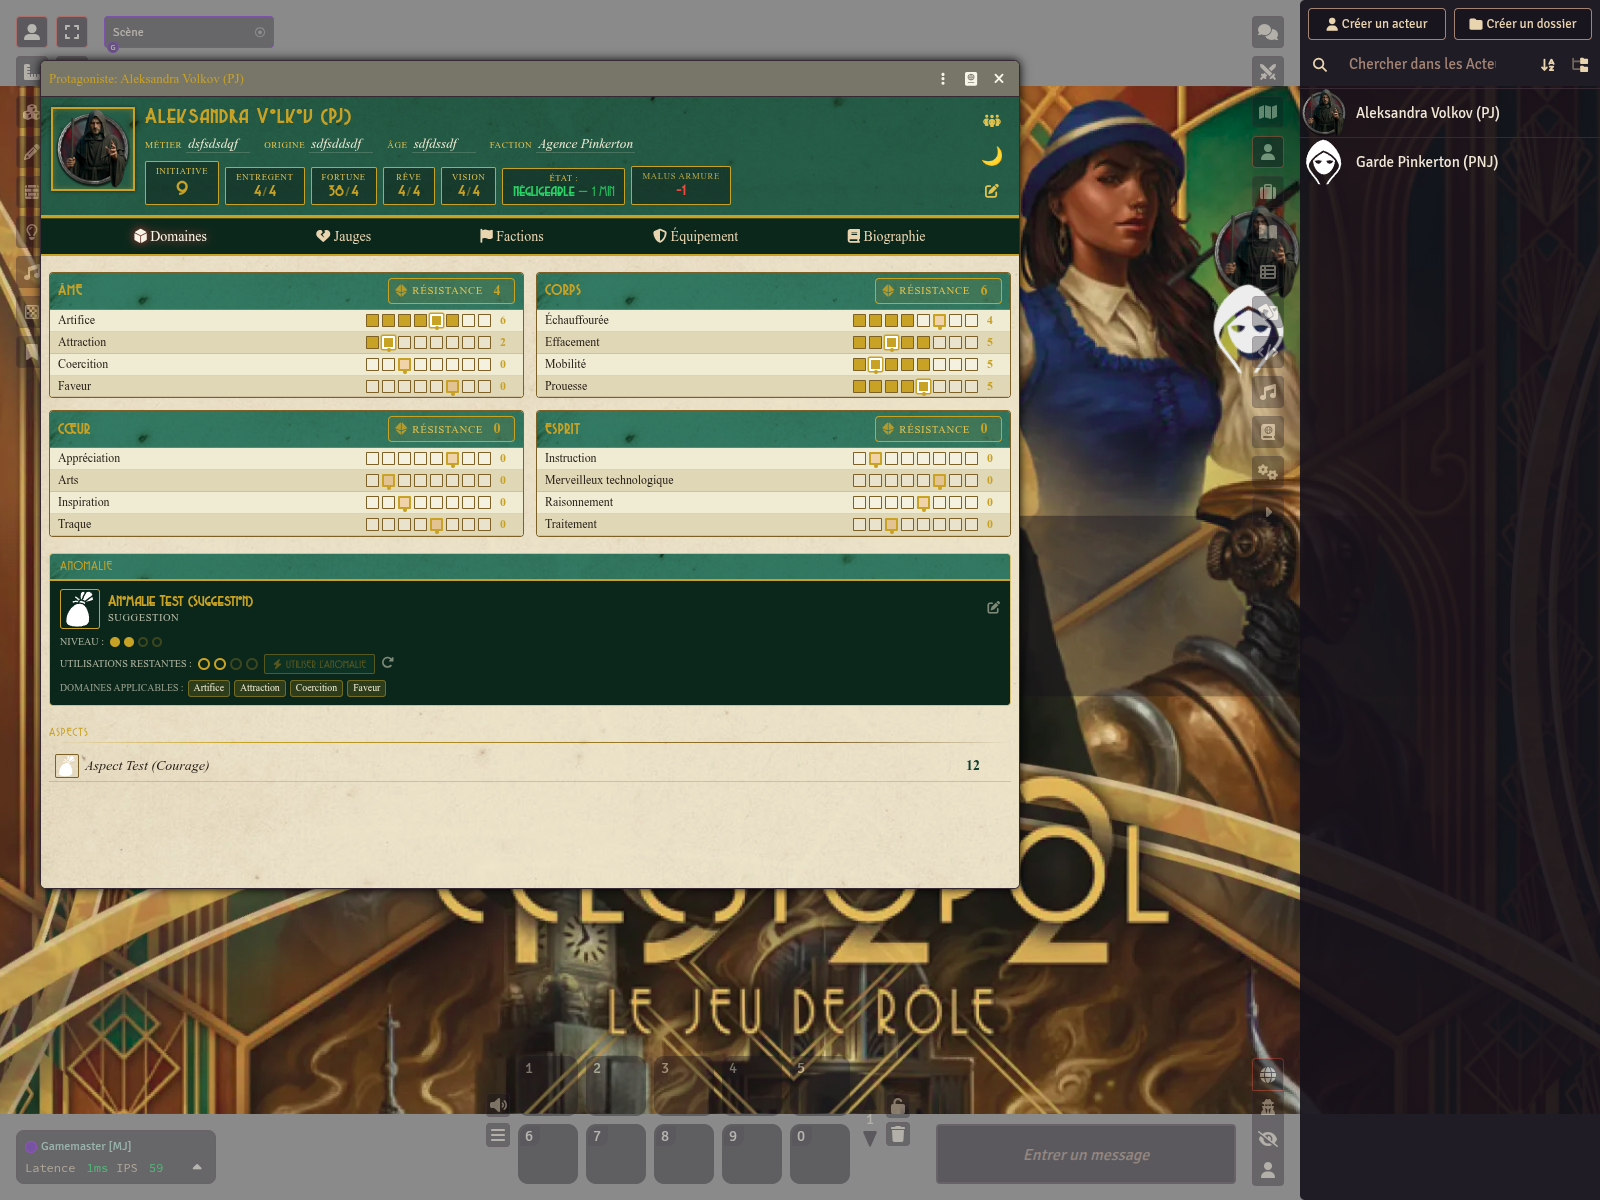Image resolution: width=1600 pixels, height=1200 pixels.
Task: Mute the hotbar sound toggle
Action: point(497,1105)
